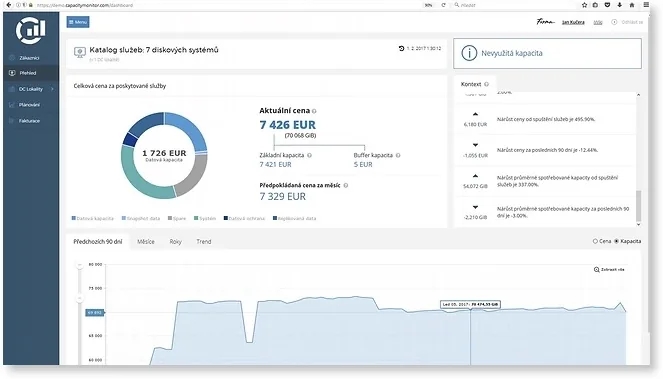Click up arrow above 54,072 GiB

point(475,176)
